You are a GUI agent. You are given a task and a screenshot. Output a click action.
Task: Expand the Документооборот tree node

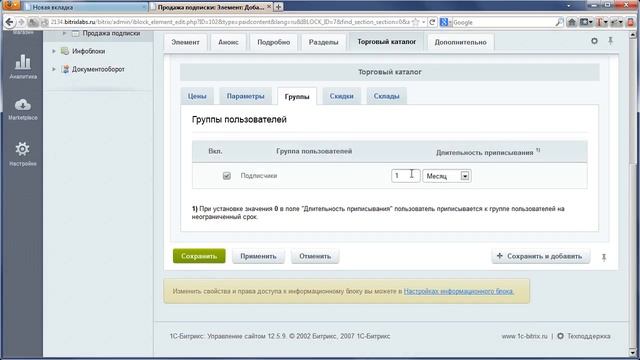tap(53, 69)
